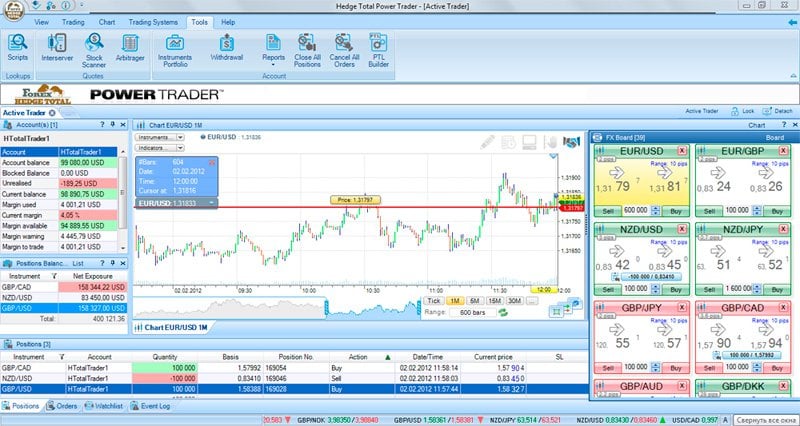Click the chart trading icon at toolbar end
The width and height of the screenshot is (800, 426).
pyautogui.click(x=571, y=142)
